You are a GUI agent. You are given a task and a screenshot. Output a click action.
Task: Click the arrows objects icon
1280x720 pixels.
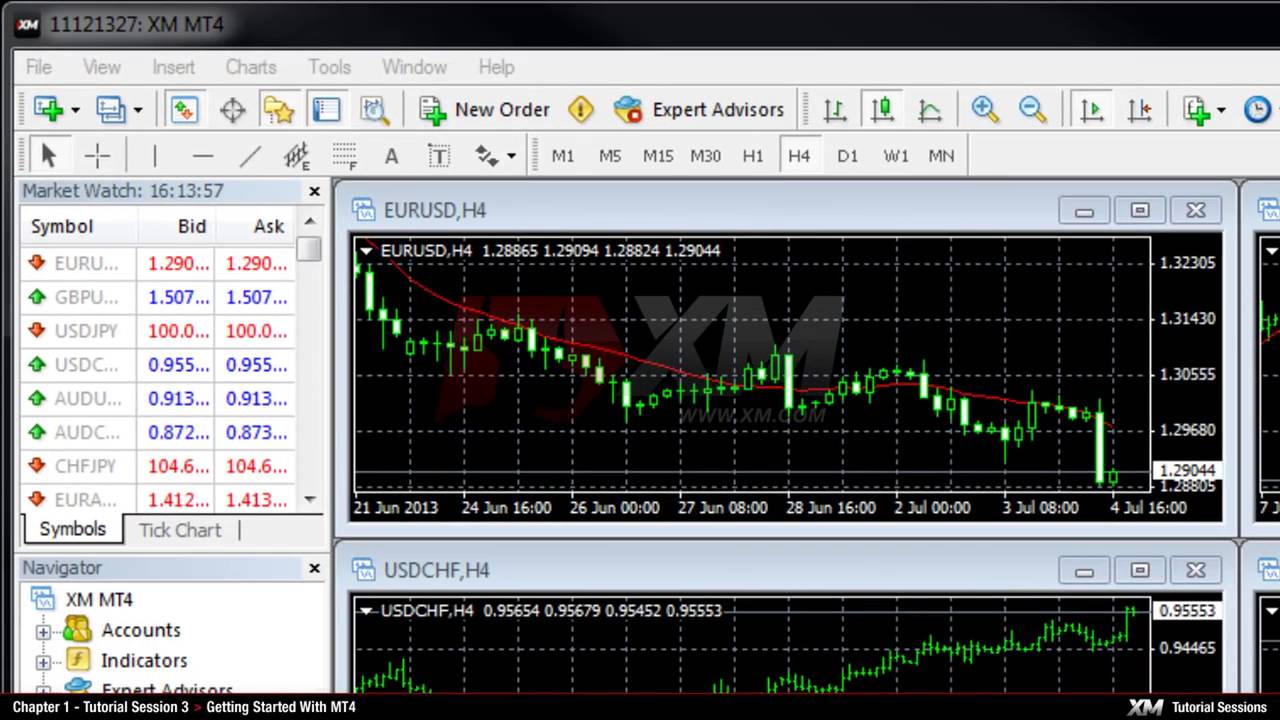tap(487, 155)
